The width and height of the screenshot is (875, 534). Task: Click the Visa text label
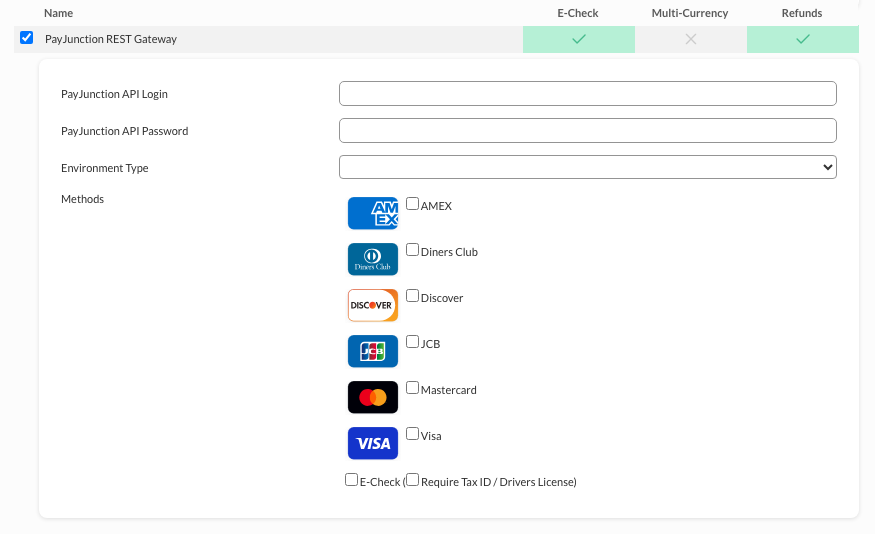point(431,436)
